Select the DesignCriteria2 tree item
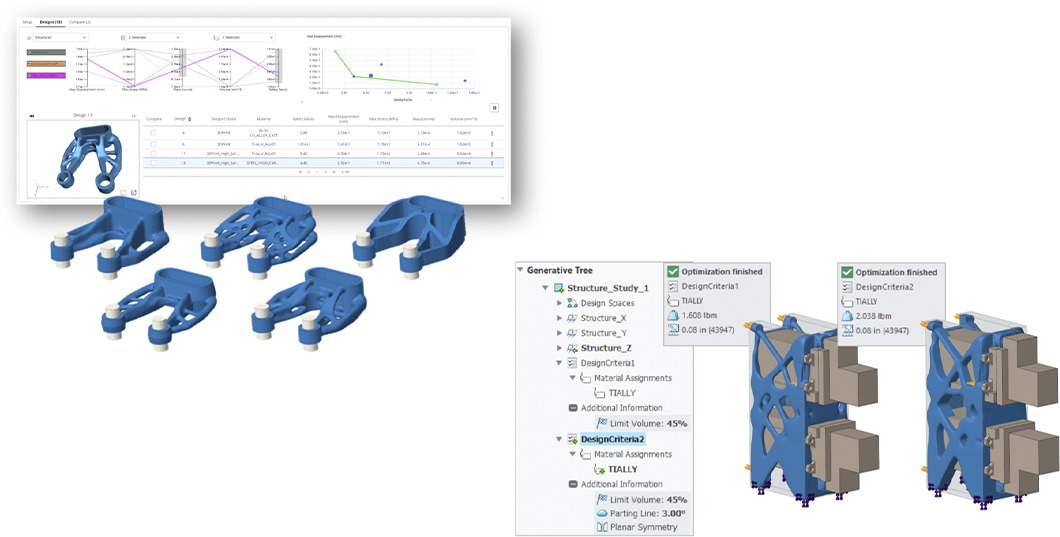 tap(614, 438)
